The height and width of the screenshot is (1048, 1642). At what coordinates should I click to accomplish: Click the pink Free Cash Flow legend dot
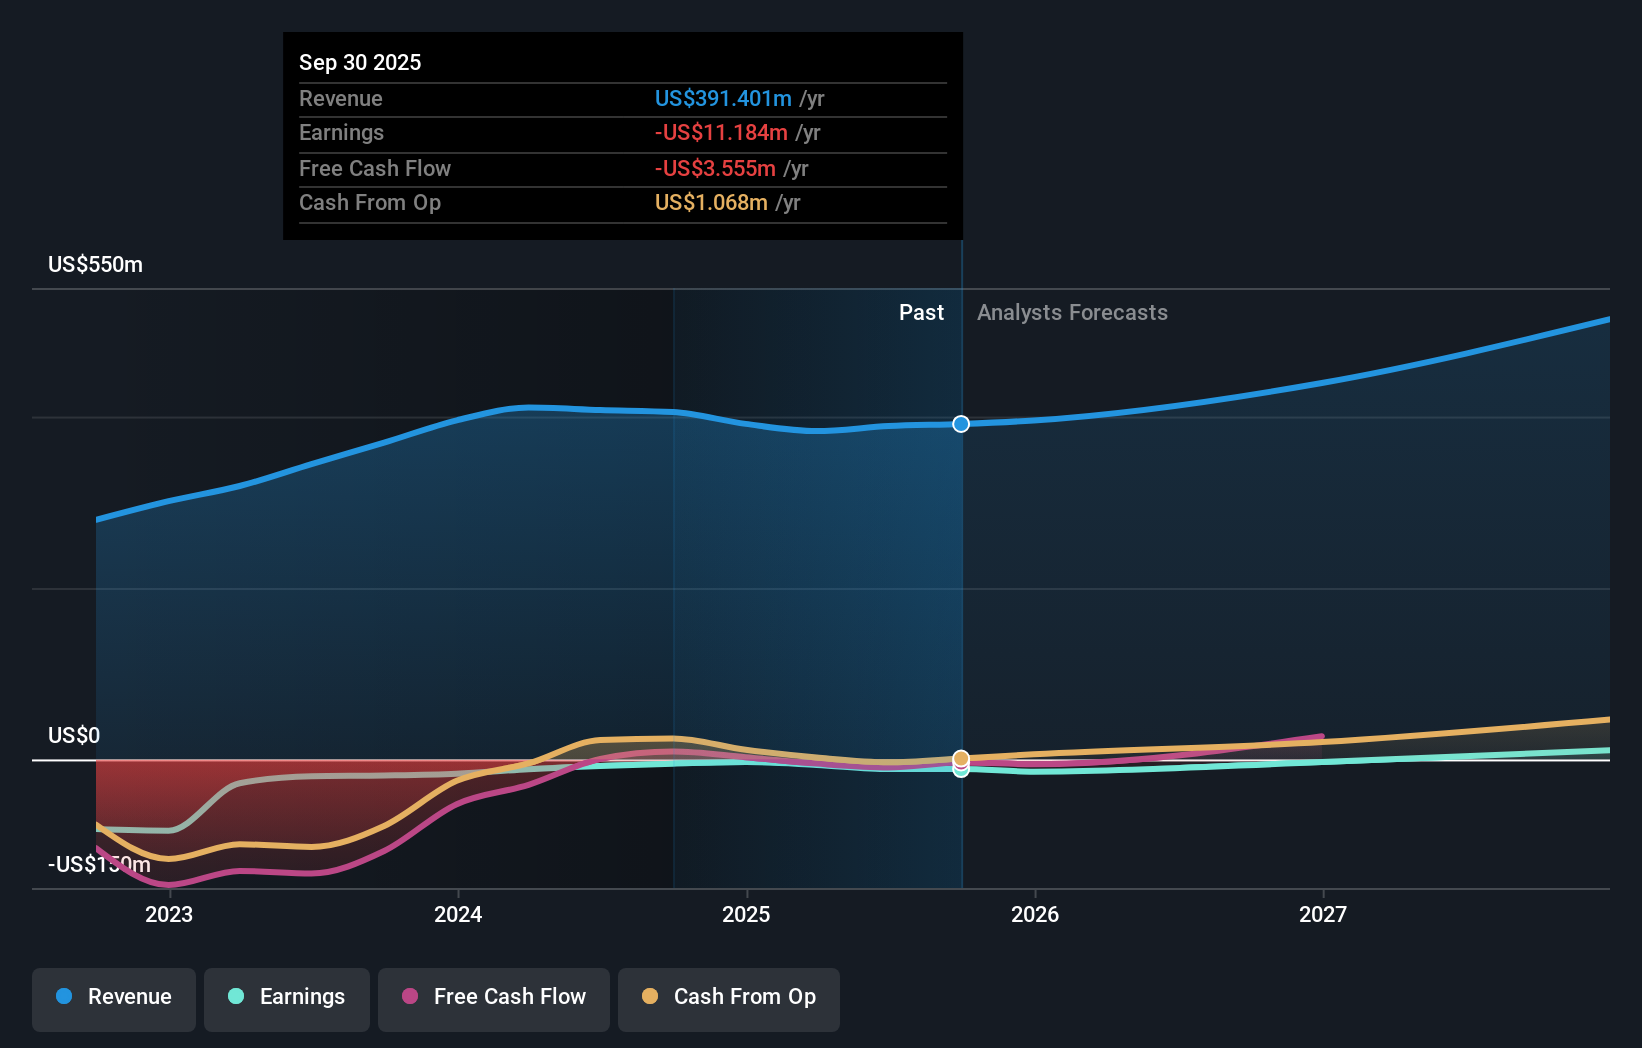[409, 997]
